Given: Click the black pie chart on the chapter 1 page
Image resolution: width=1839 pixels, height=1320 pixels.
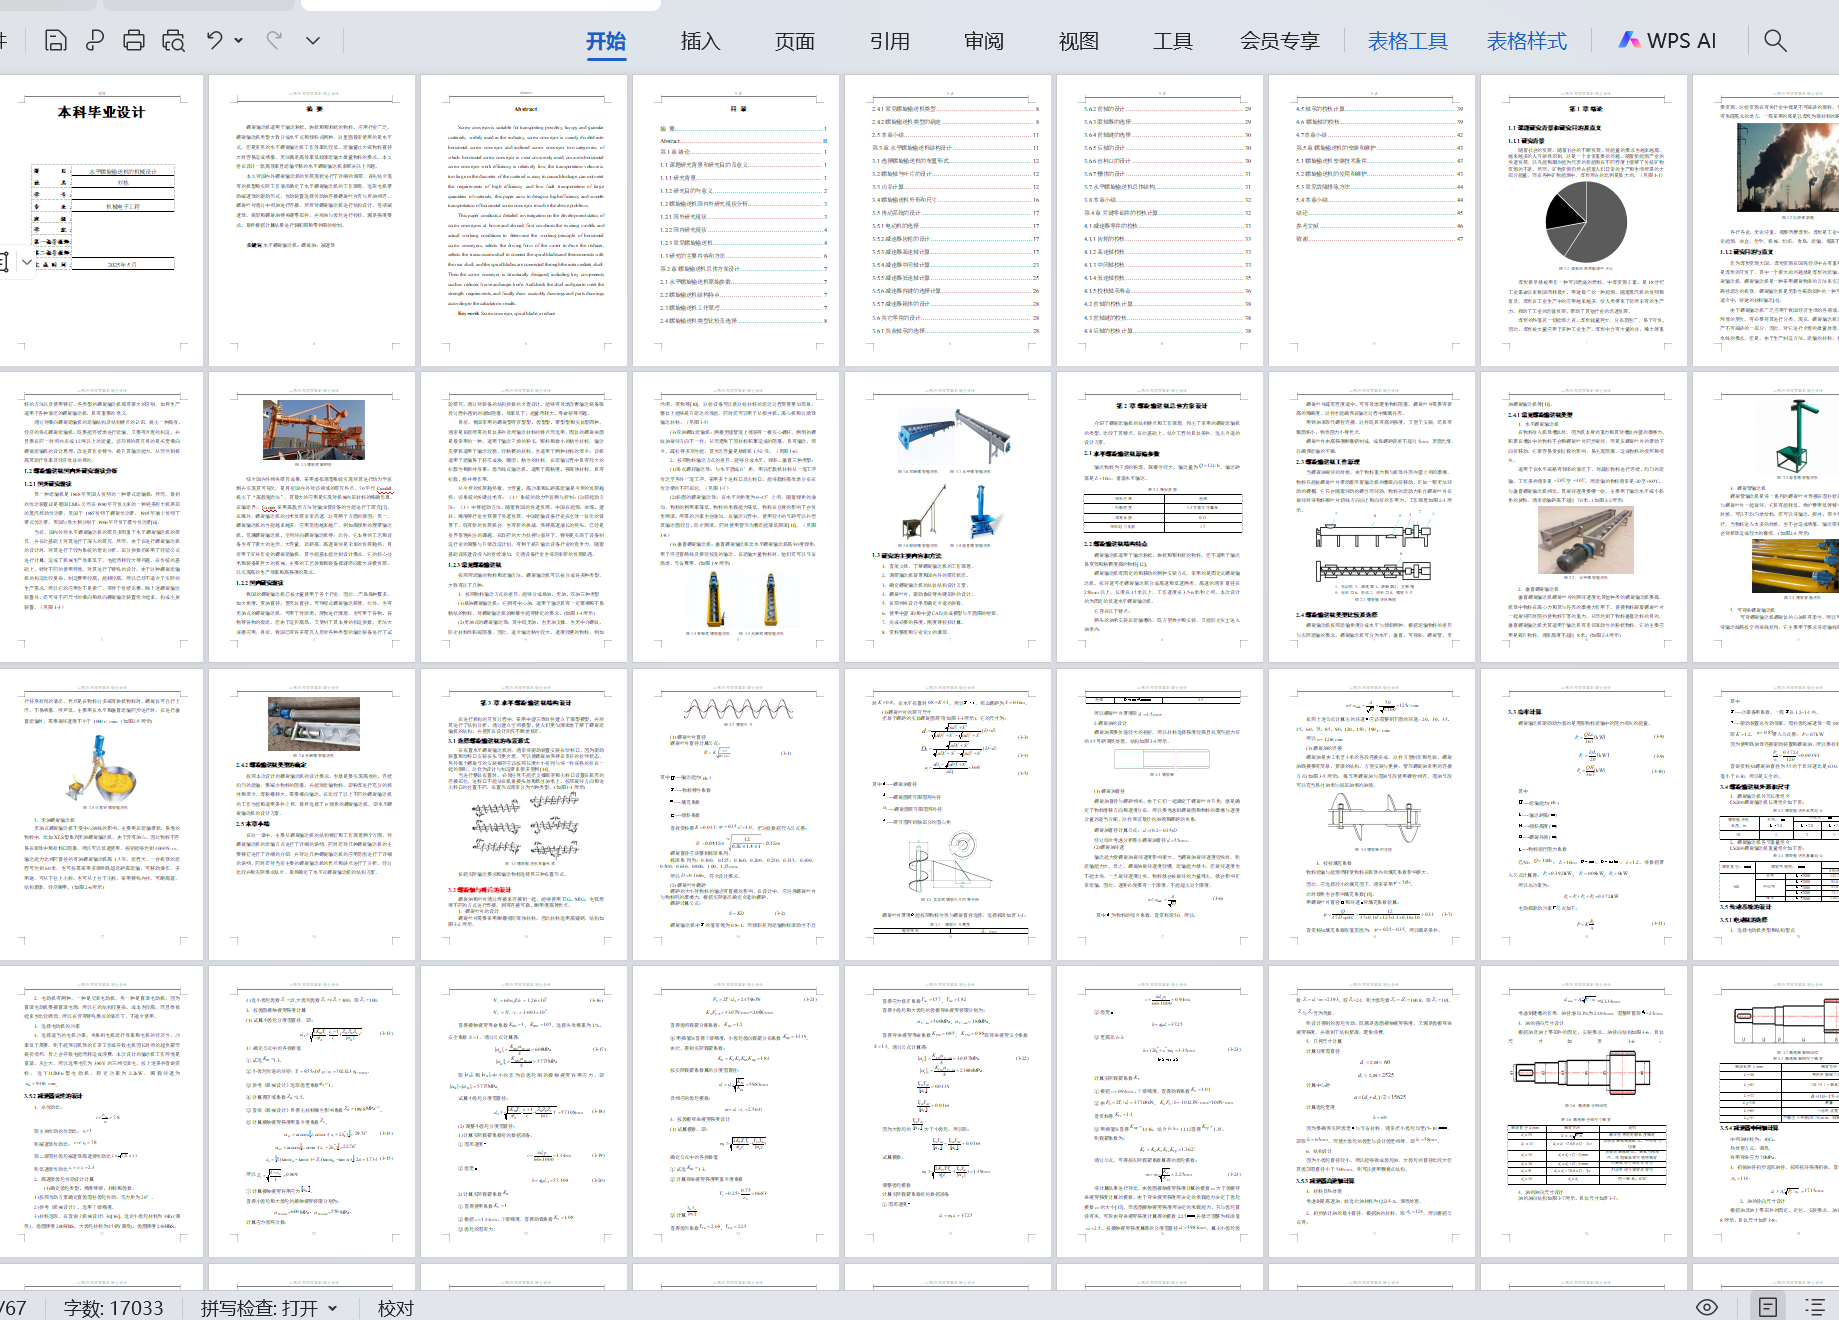Looking at the screenshot, I should coord(1586,222).
